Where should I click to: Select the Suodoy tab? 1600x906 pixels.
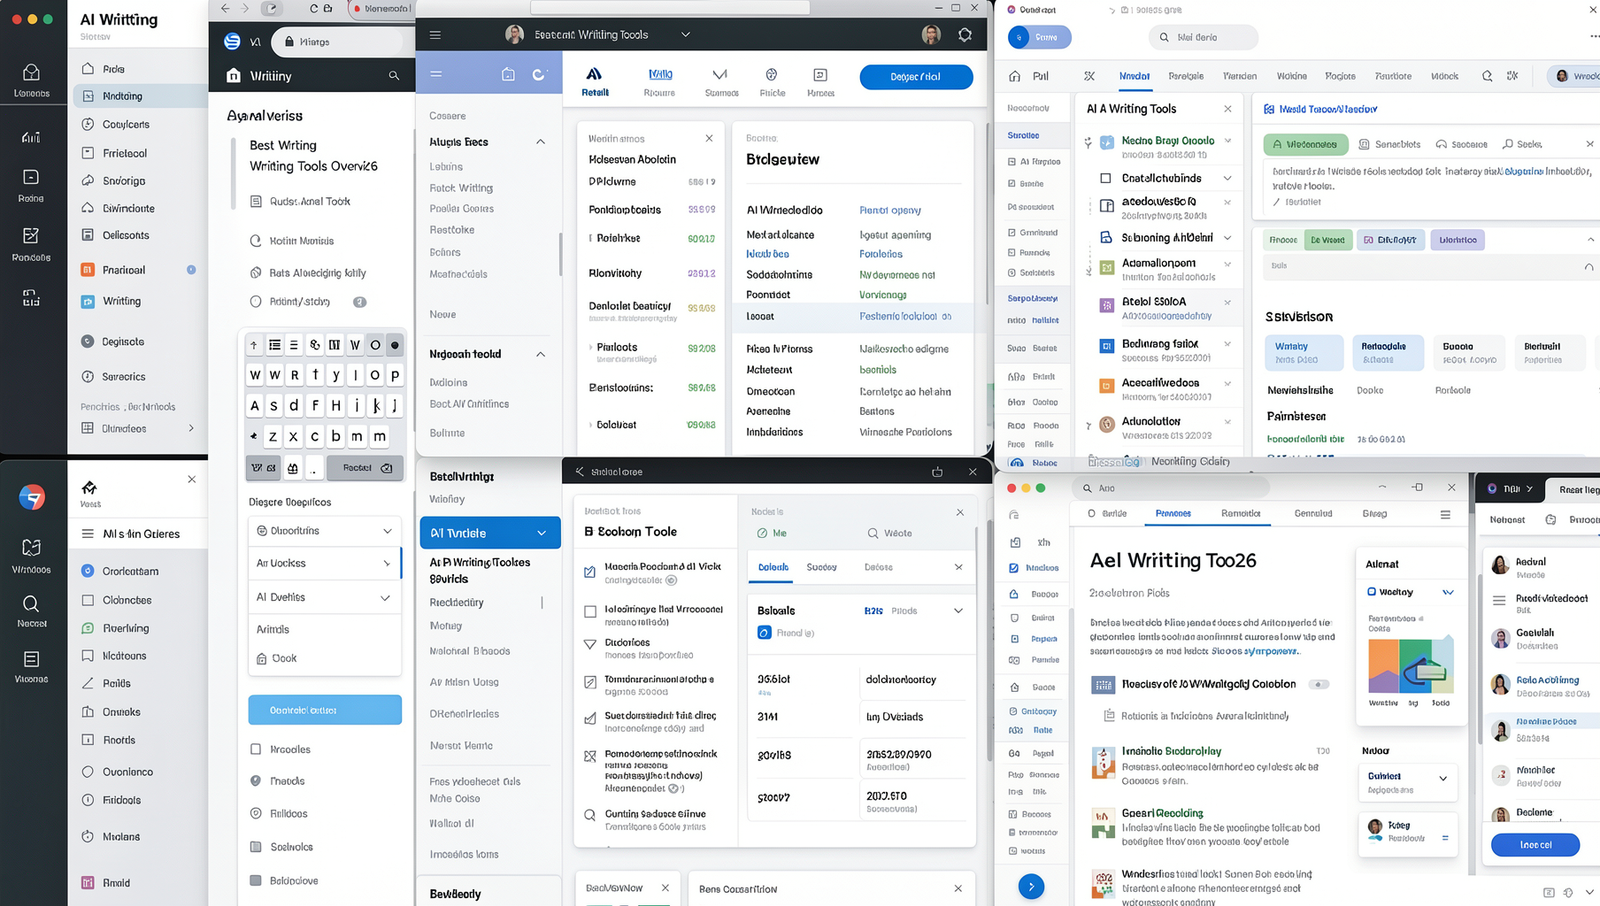tap(822, 567)
